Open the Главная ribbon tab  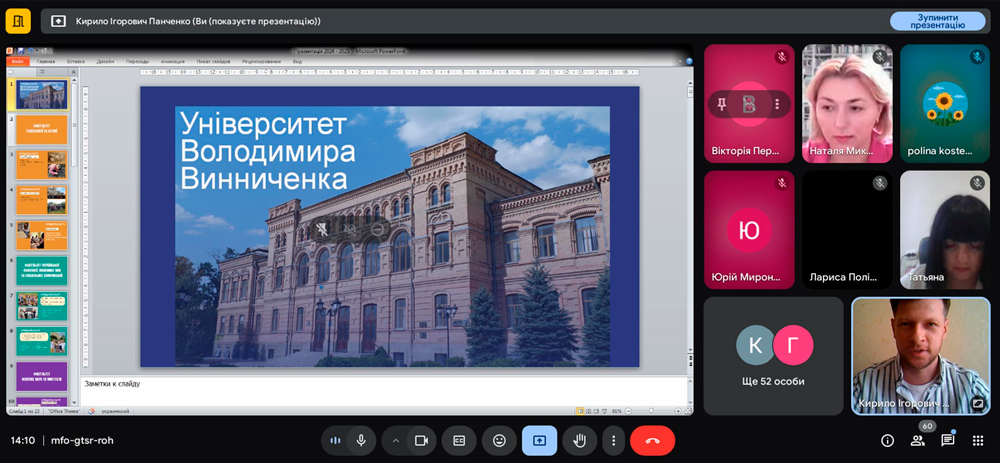pos(46,61)
